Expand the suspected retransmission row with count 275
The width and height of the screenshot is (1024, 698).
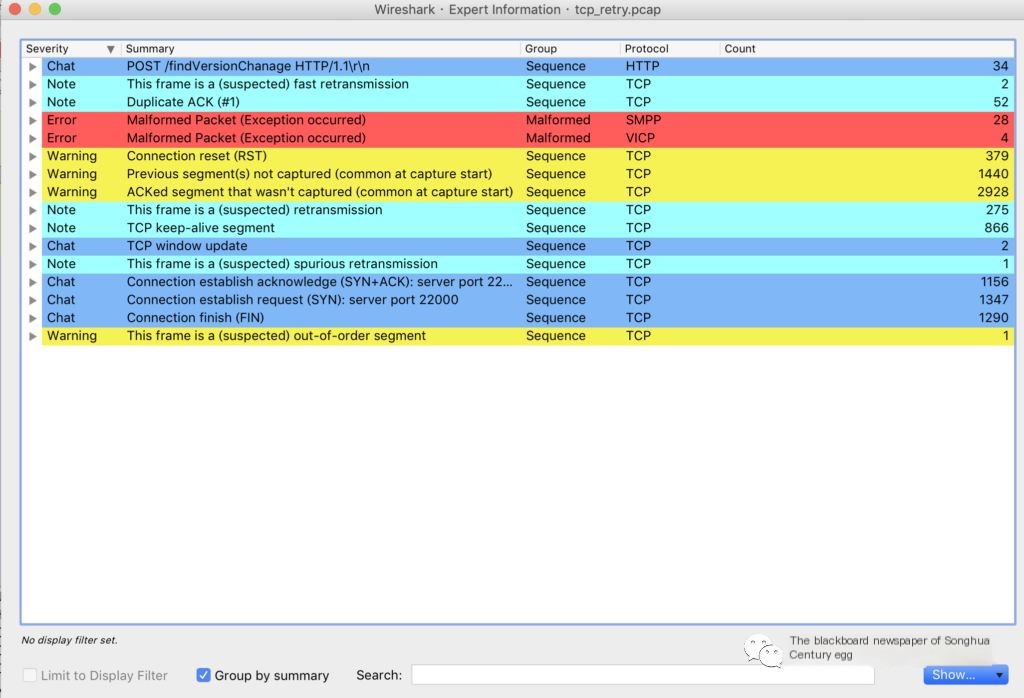coord(33,210)
